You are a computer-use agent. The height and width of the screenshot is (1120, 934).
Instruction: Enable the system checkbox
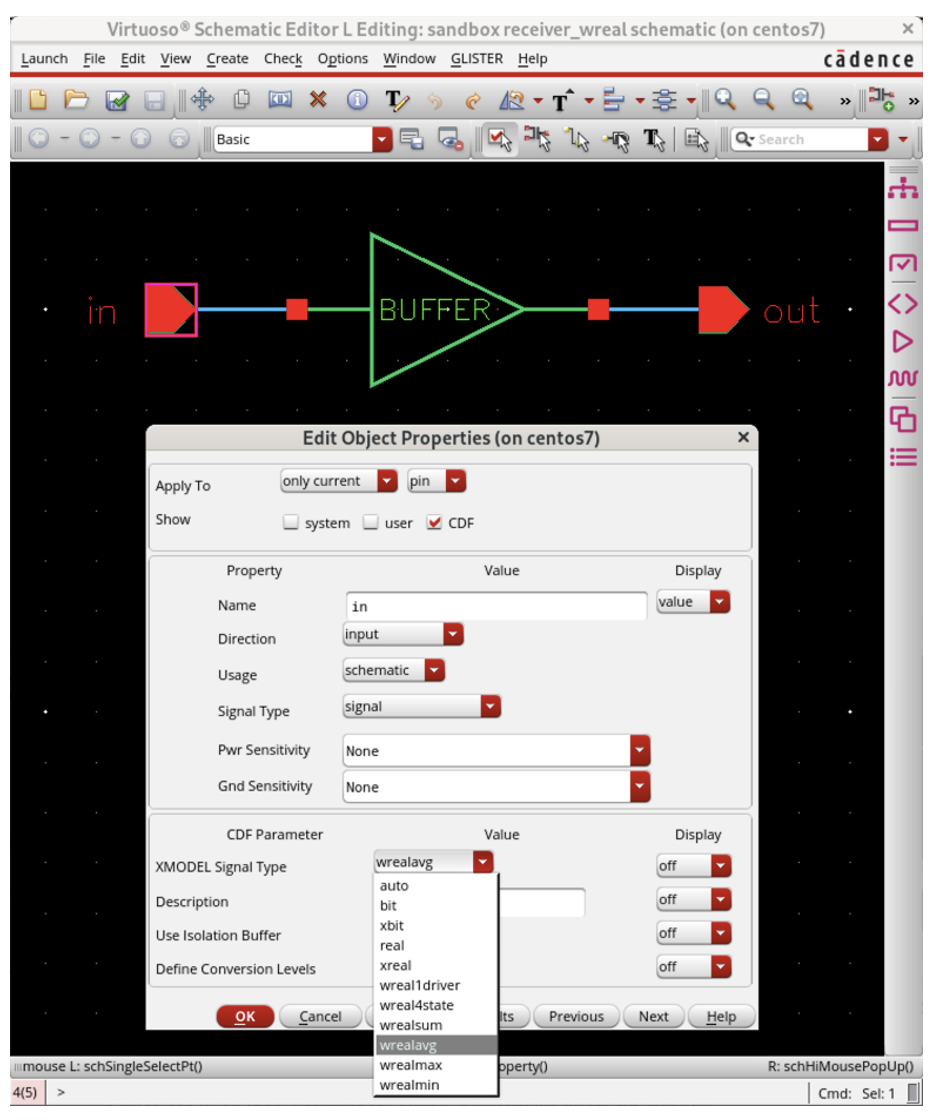[x=291, y=523]
